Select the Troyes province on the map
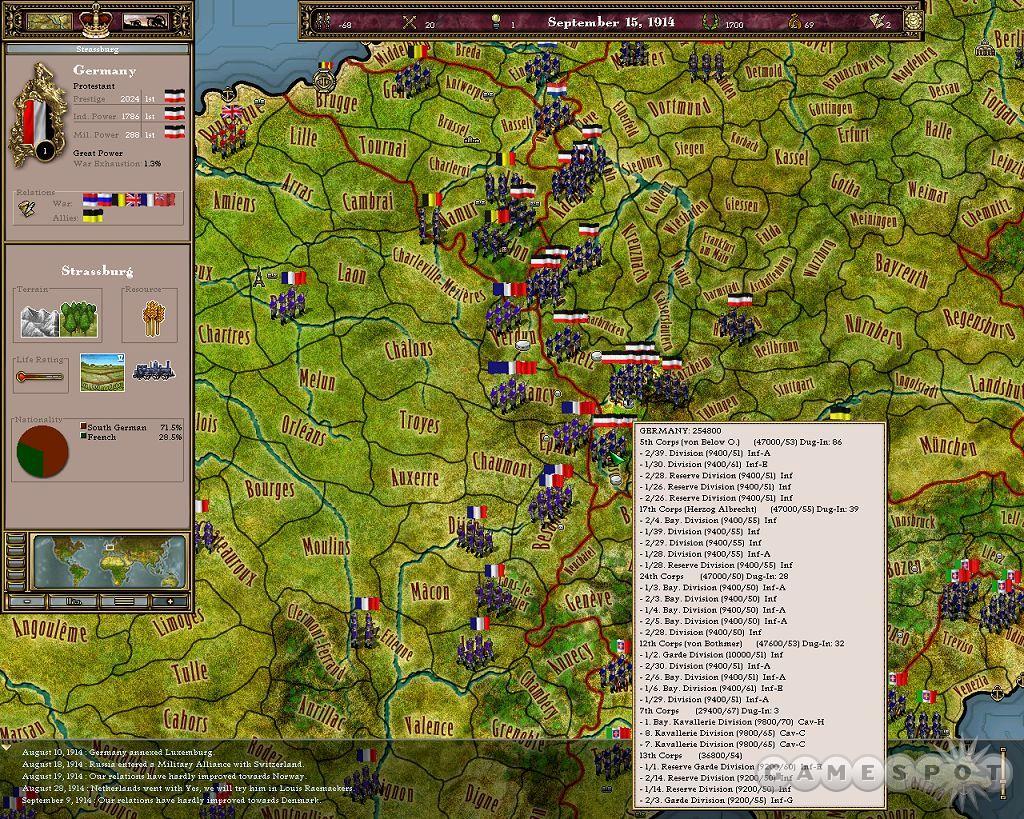Viewport: 1024px width, 819px height. pyautogui.click(x=419, y=421)
